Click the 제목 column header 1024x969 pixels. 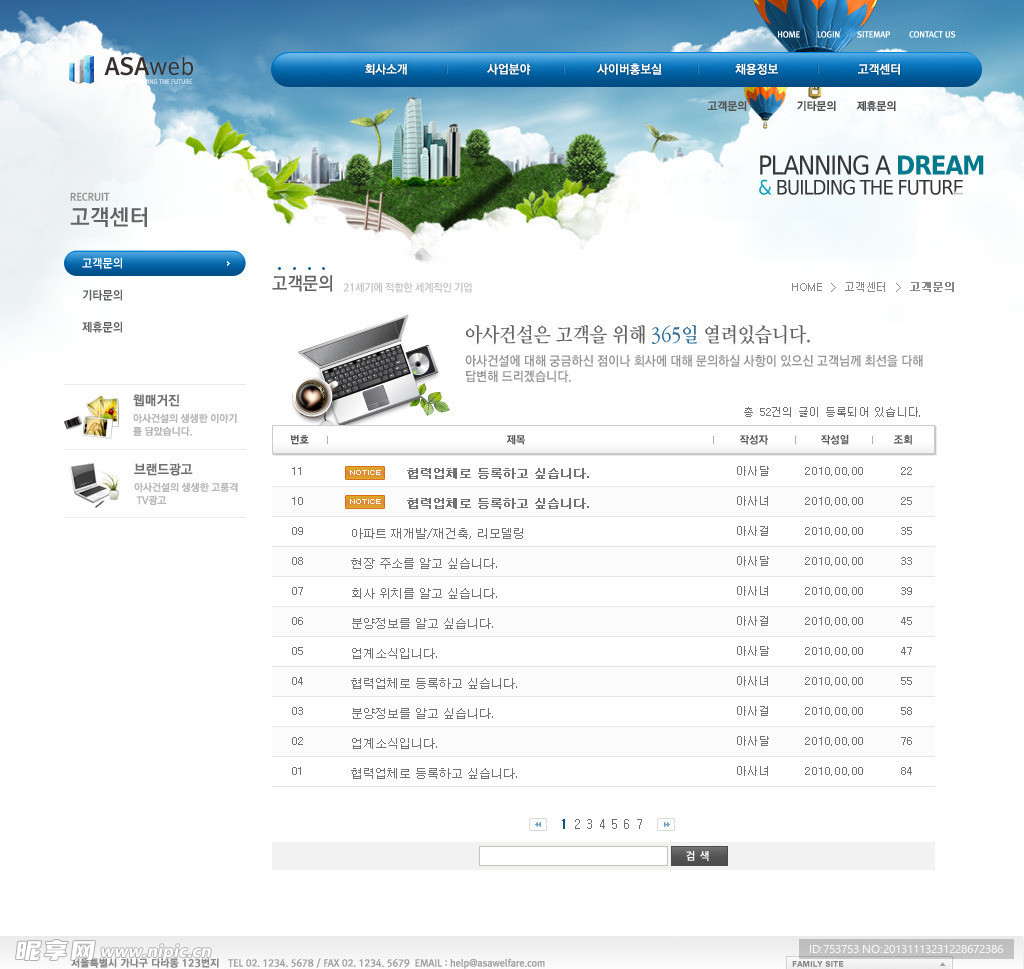tap(515, 439)
